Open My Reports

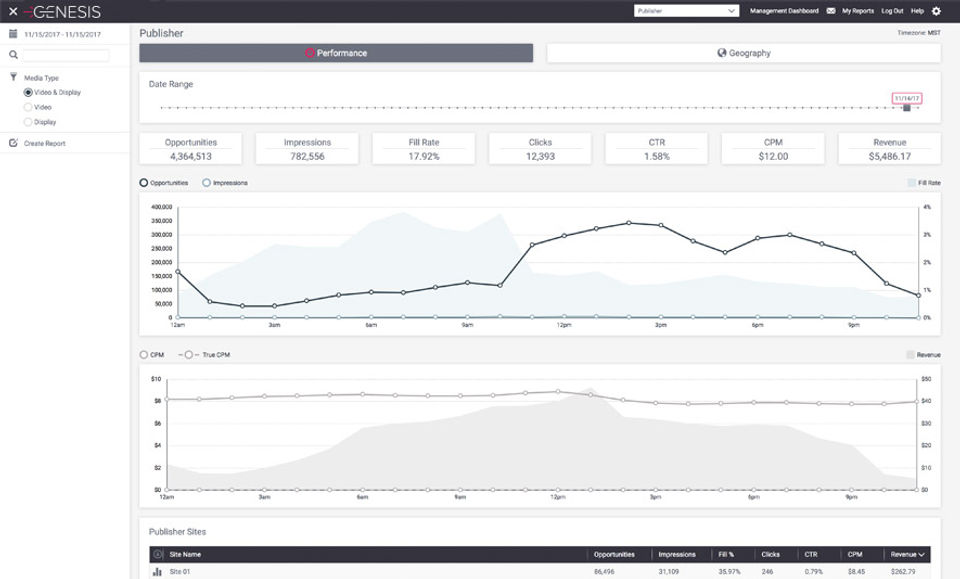(858, 11)
